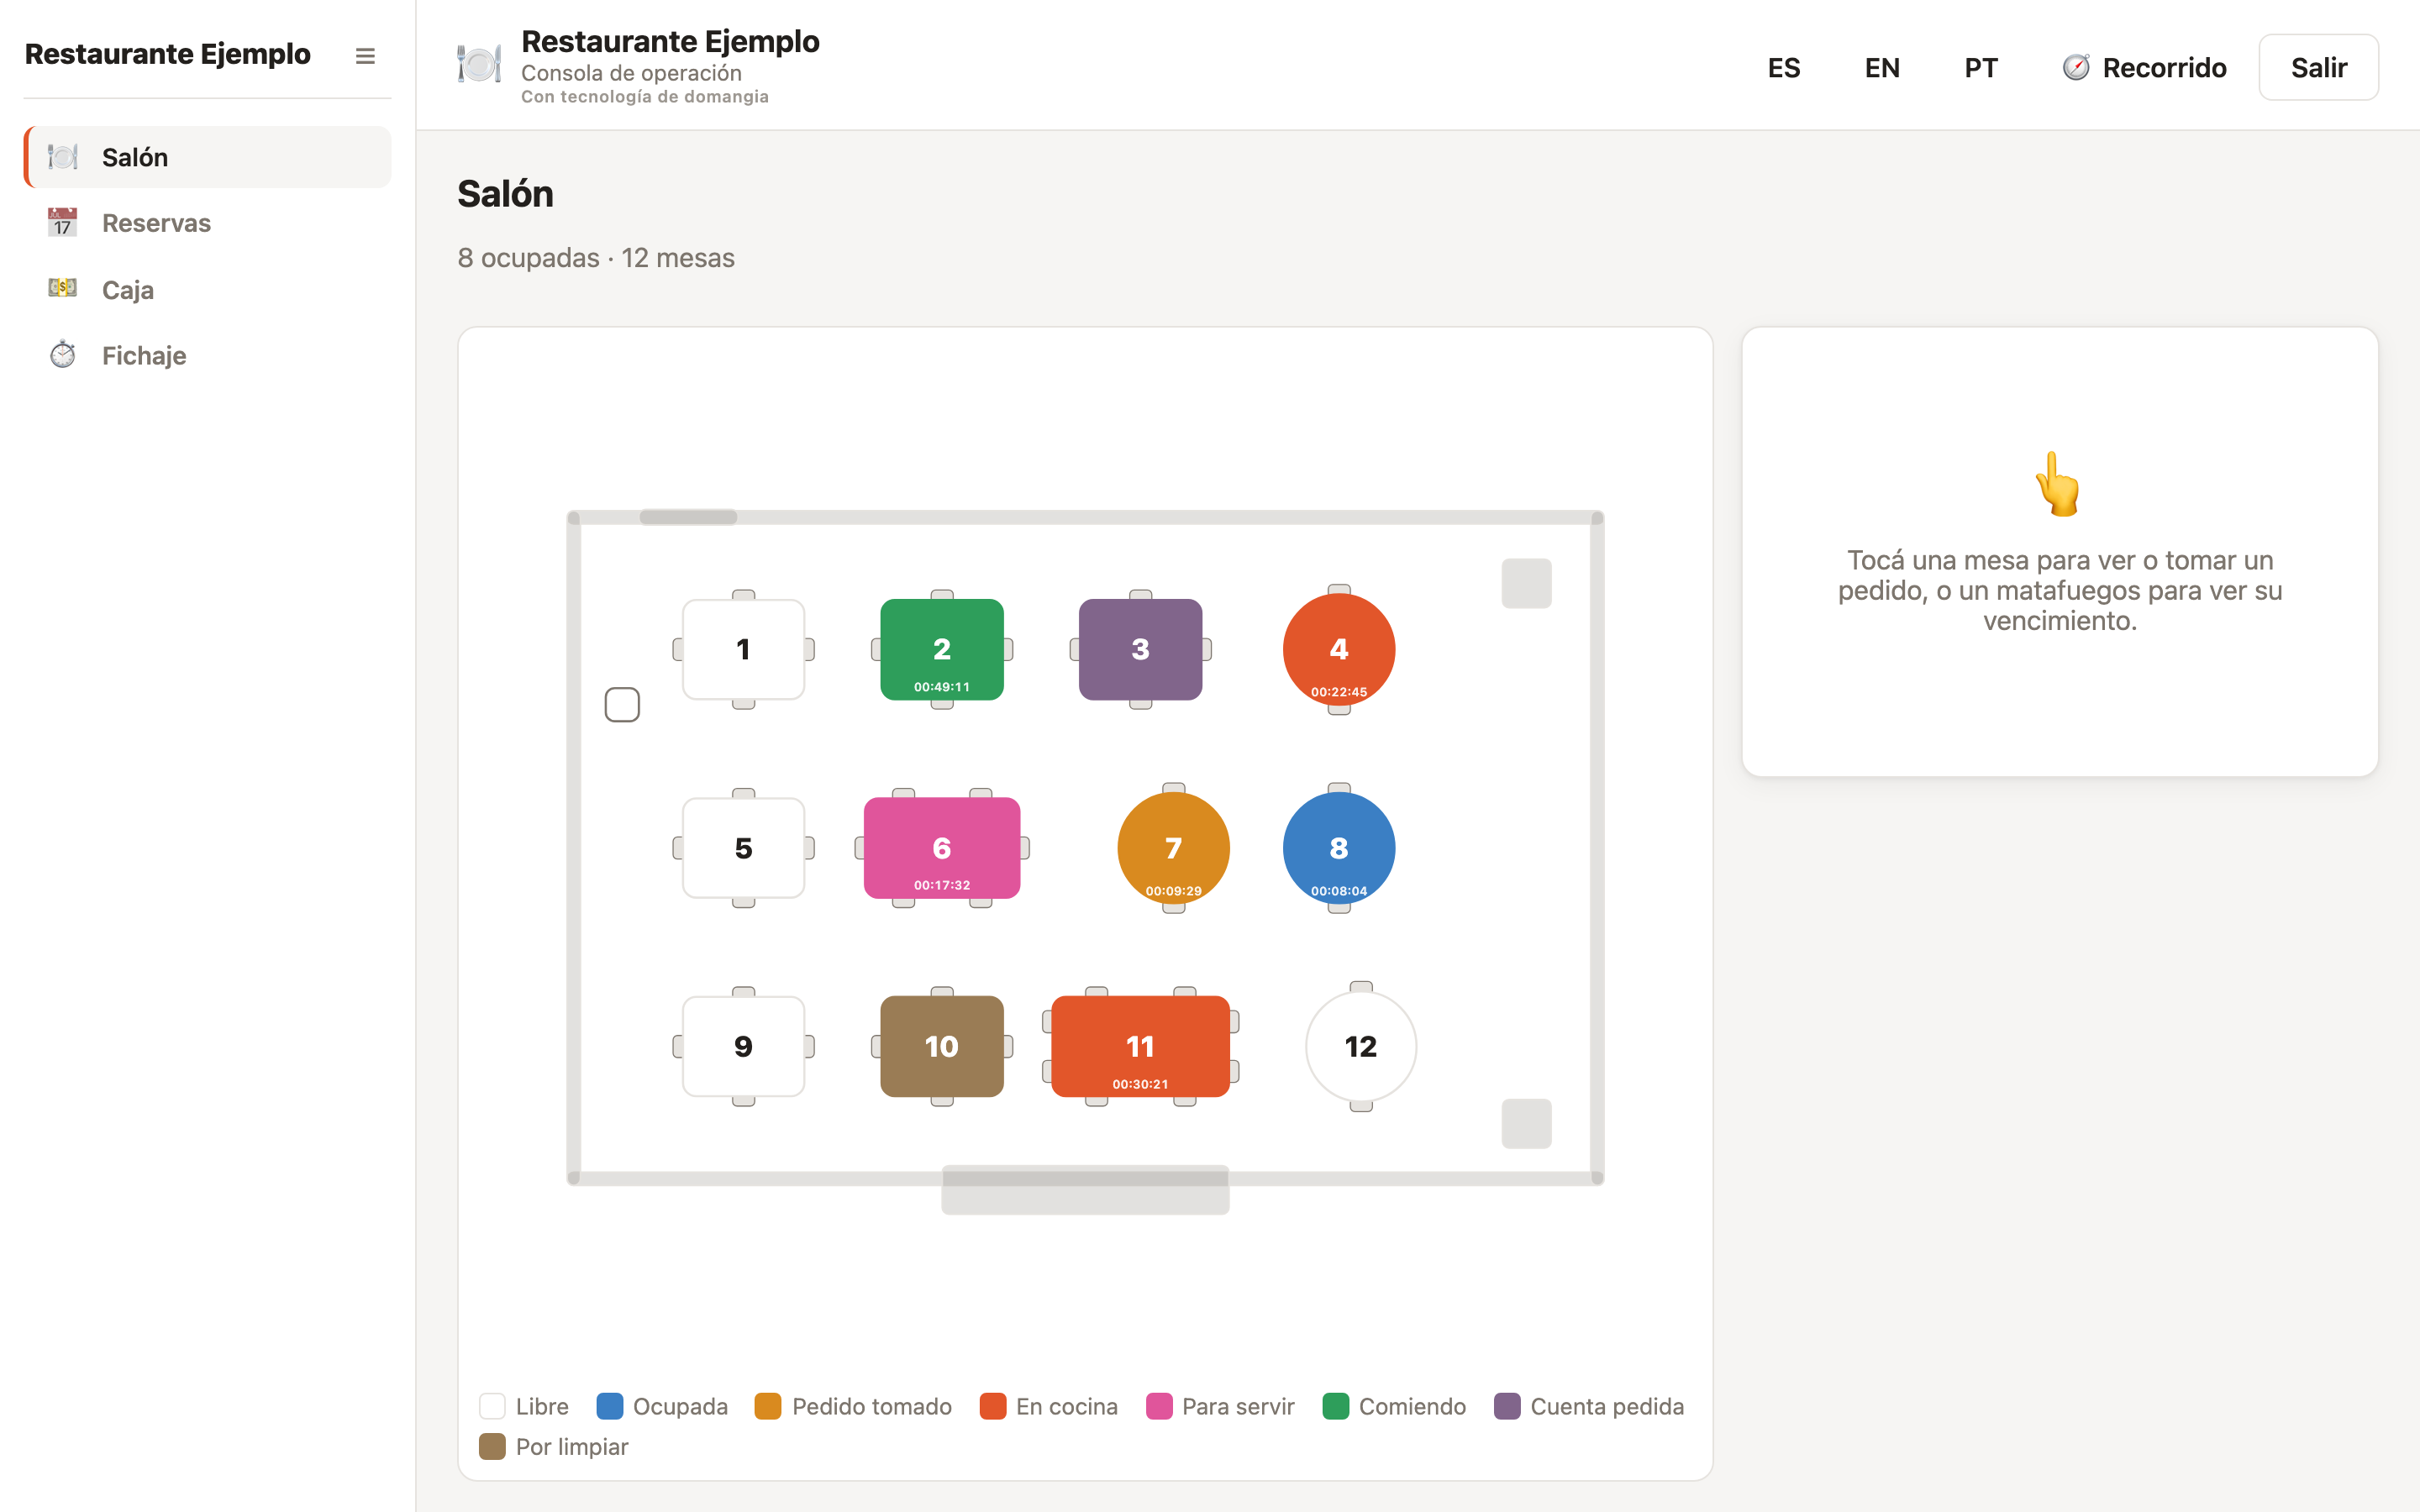Viewport: 2420px width, 1512px height.
Task: Click the Libre legend swatch
Action: [492, 1406]
